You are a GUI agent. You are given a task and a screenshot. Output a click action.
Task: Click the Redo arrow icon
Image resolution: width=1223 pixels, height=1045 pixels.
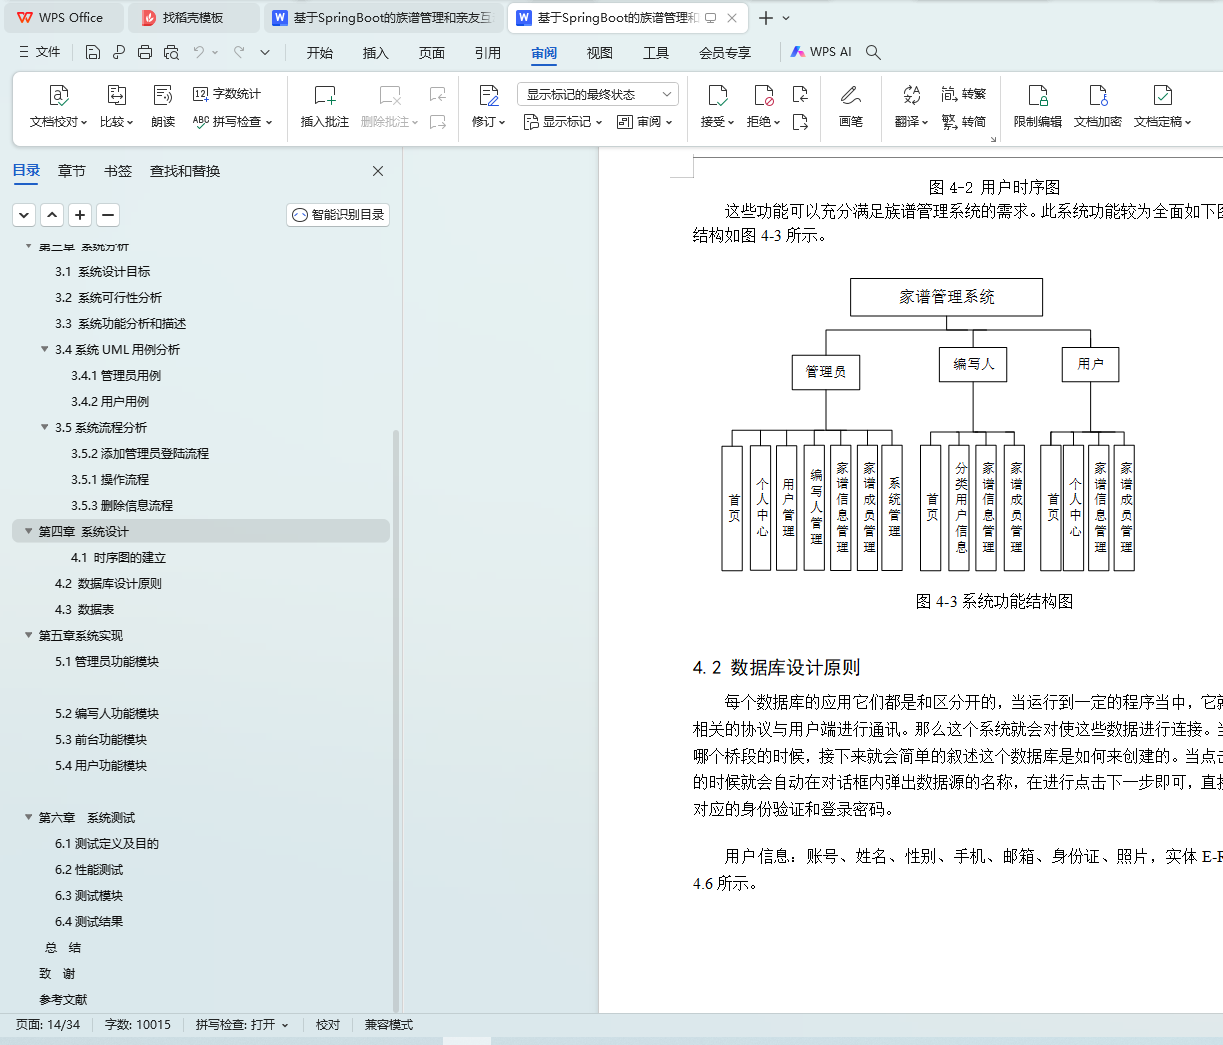tap(239, 52)
